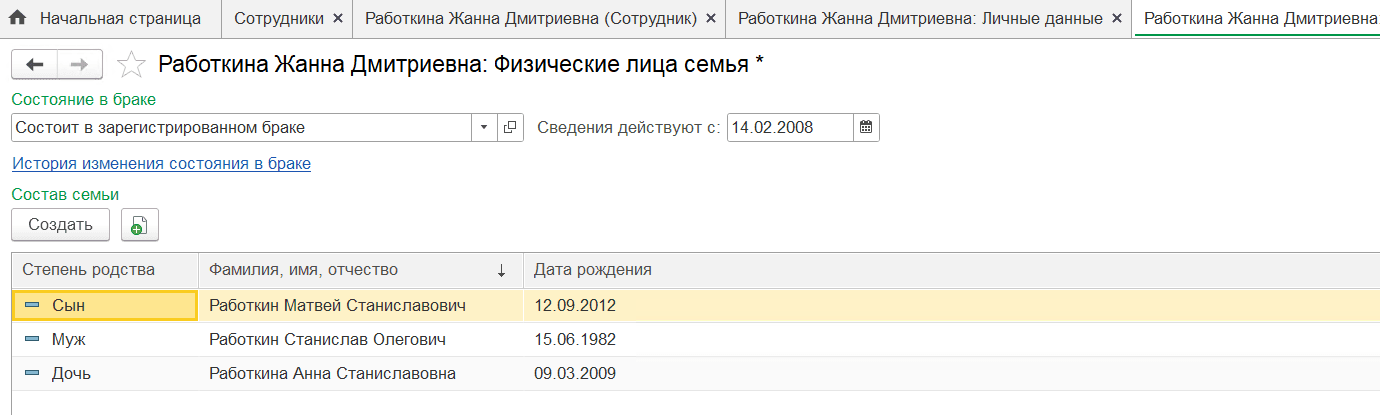
Task: Copy family member with green plus document icon
Action: click(140, 225)
